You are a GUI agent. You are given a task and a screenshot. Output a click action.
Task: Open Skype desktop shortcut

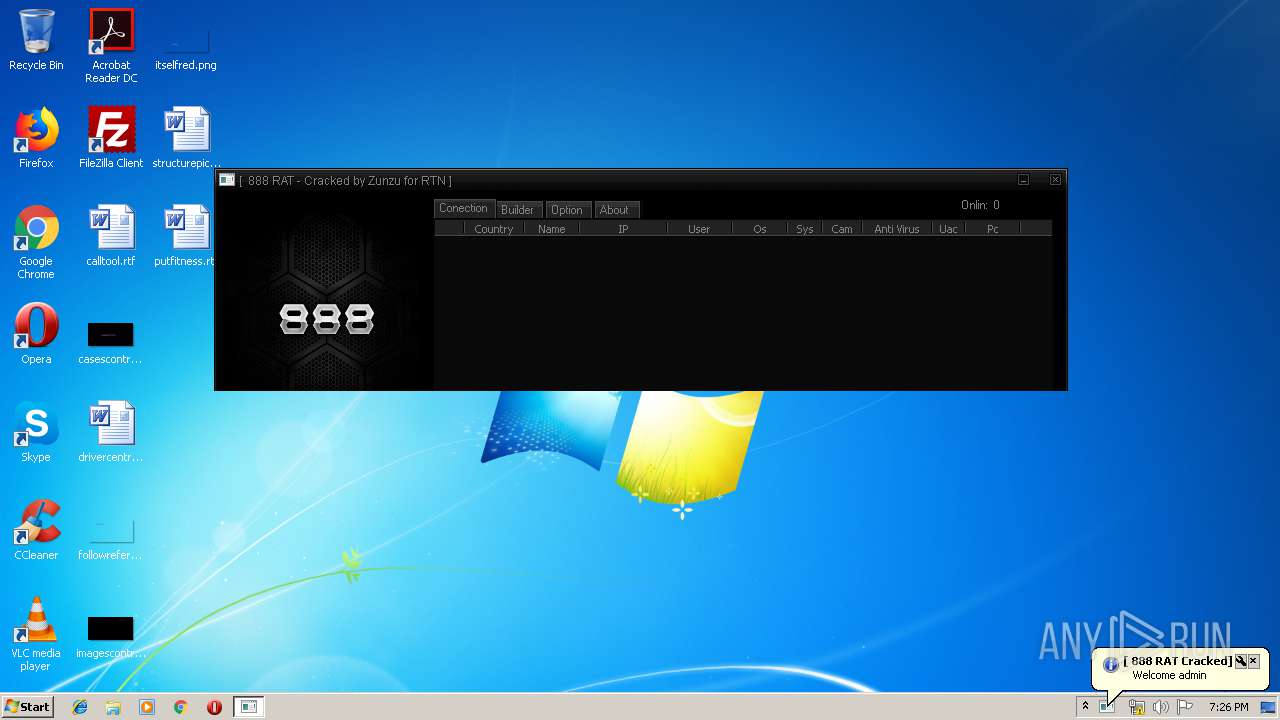[x=36, y=432]
